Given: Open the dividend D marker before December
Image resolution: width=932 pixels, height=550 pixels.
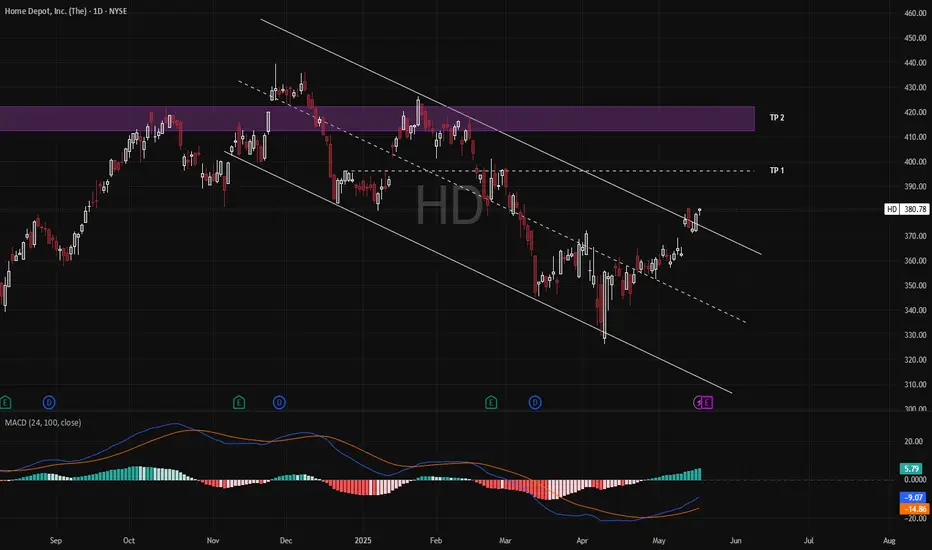Looking at the screenshot, I should (x=279, y=403).
